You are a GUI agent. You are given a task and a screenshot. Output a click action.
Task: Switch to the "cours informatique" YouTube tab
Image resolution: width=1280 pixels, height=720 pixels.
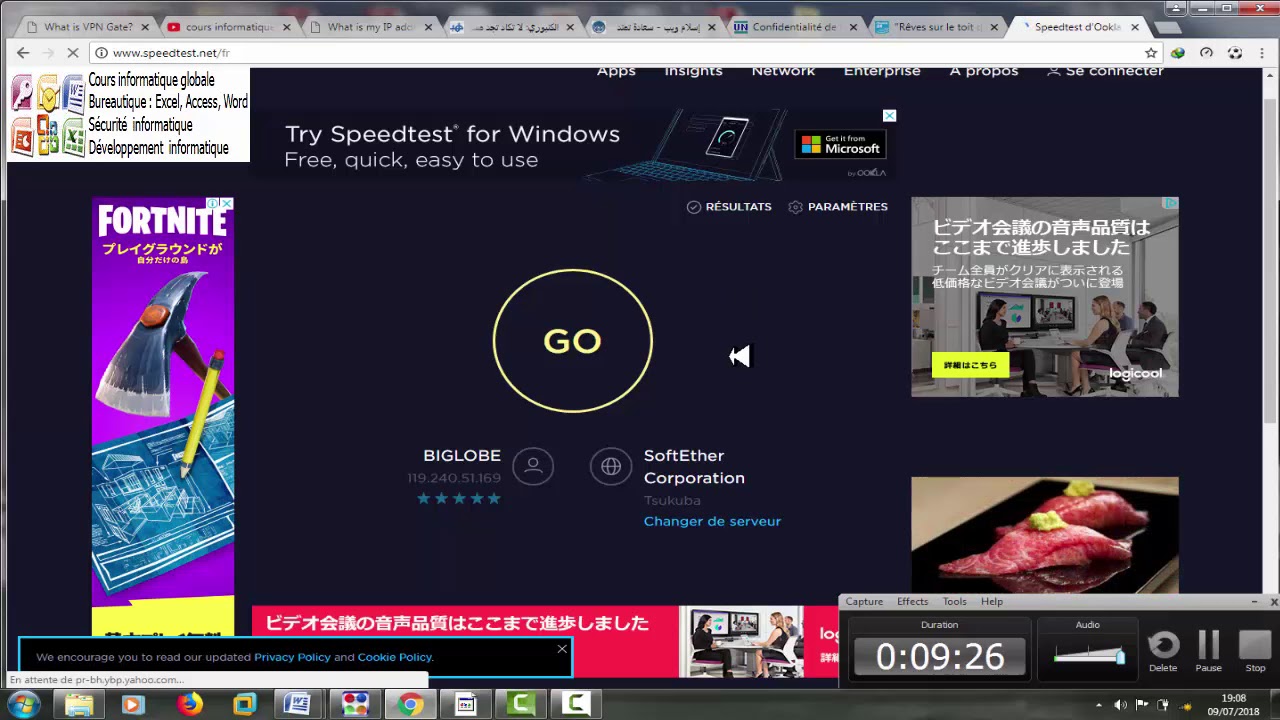coord(229,27)
